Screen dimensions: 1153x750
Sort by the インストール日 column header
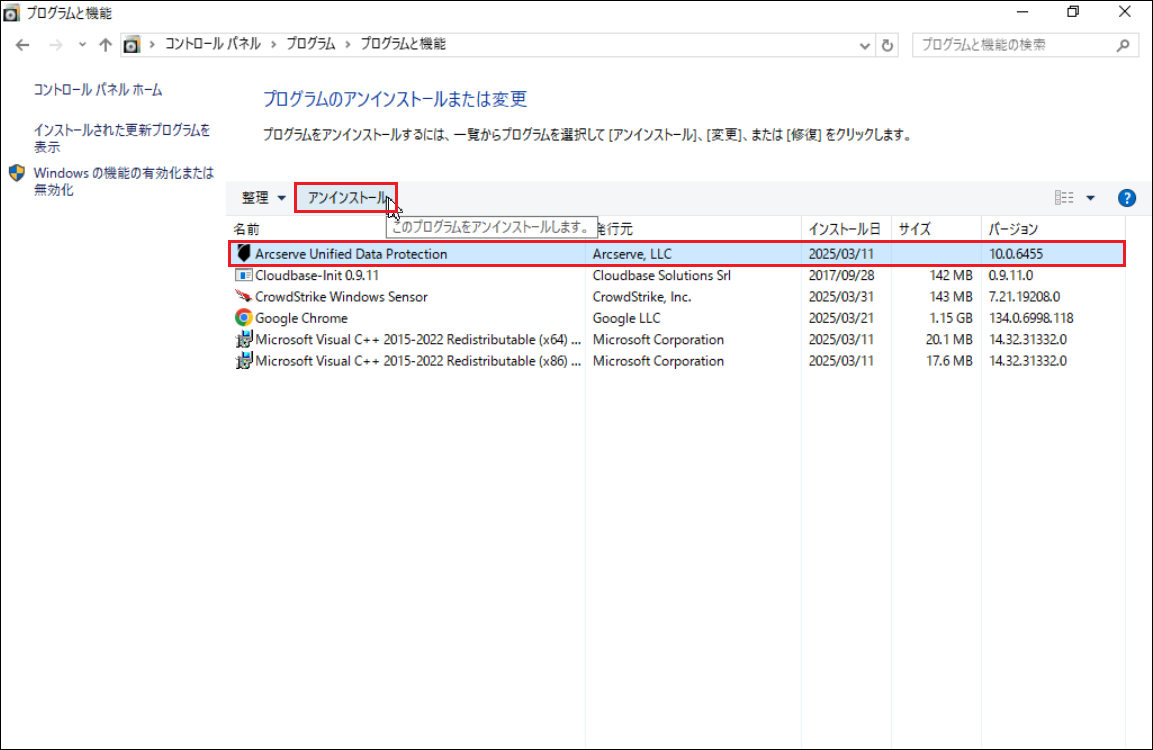[844, 229]
